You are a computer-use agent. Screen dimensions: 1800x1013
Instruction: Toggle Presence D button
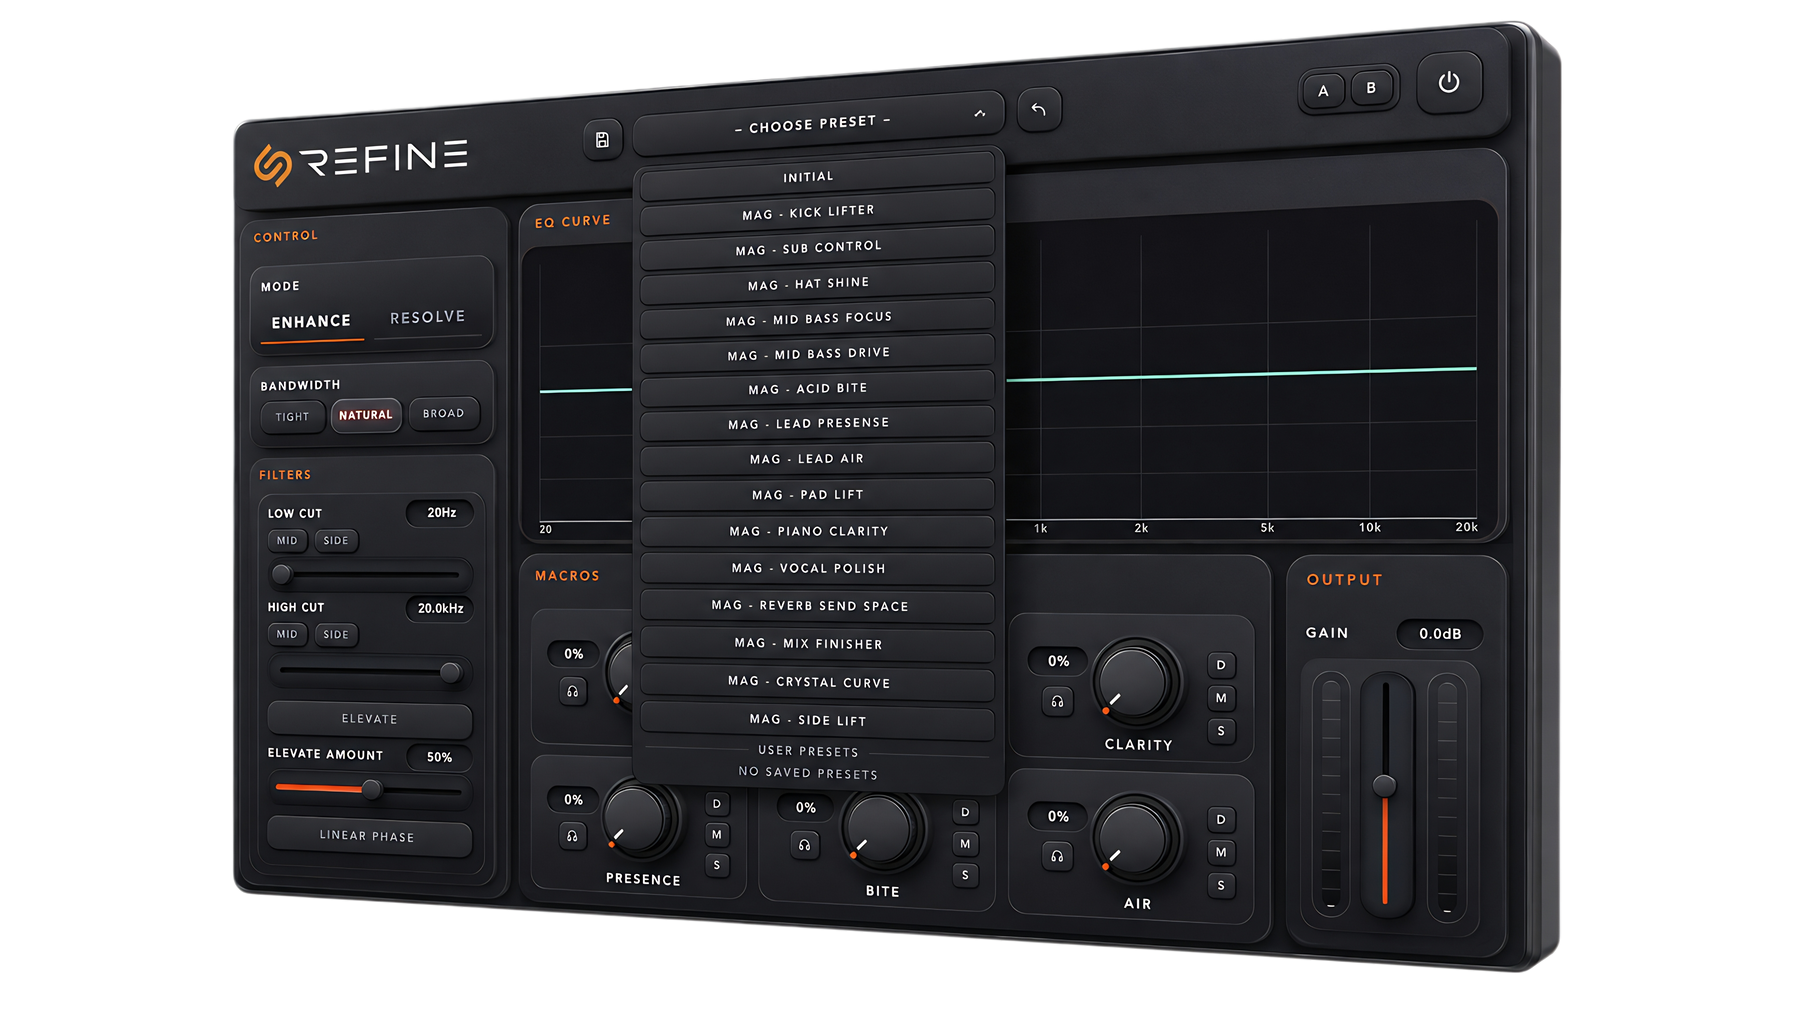717,804
